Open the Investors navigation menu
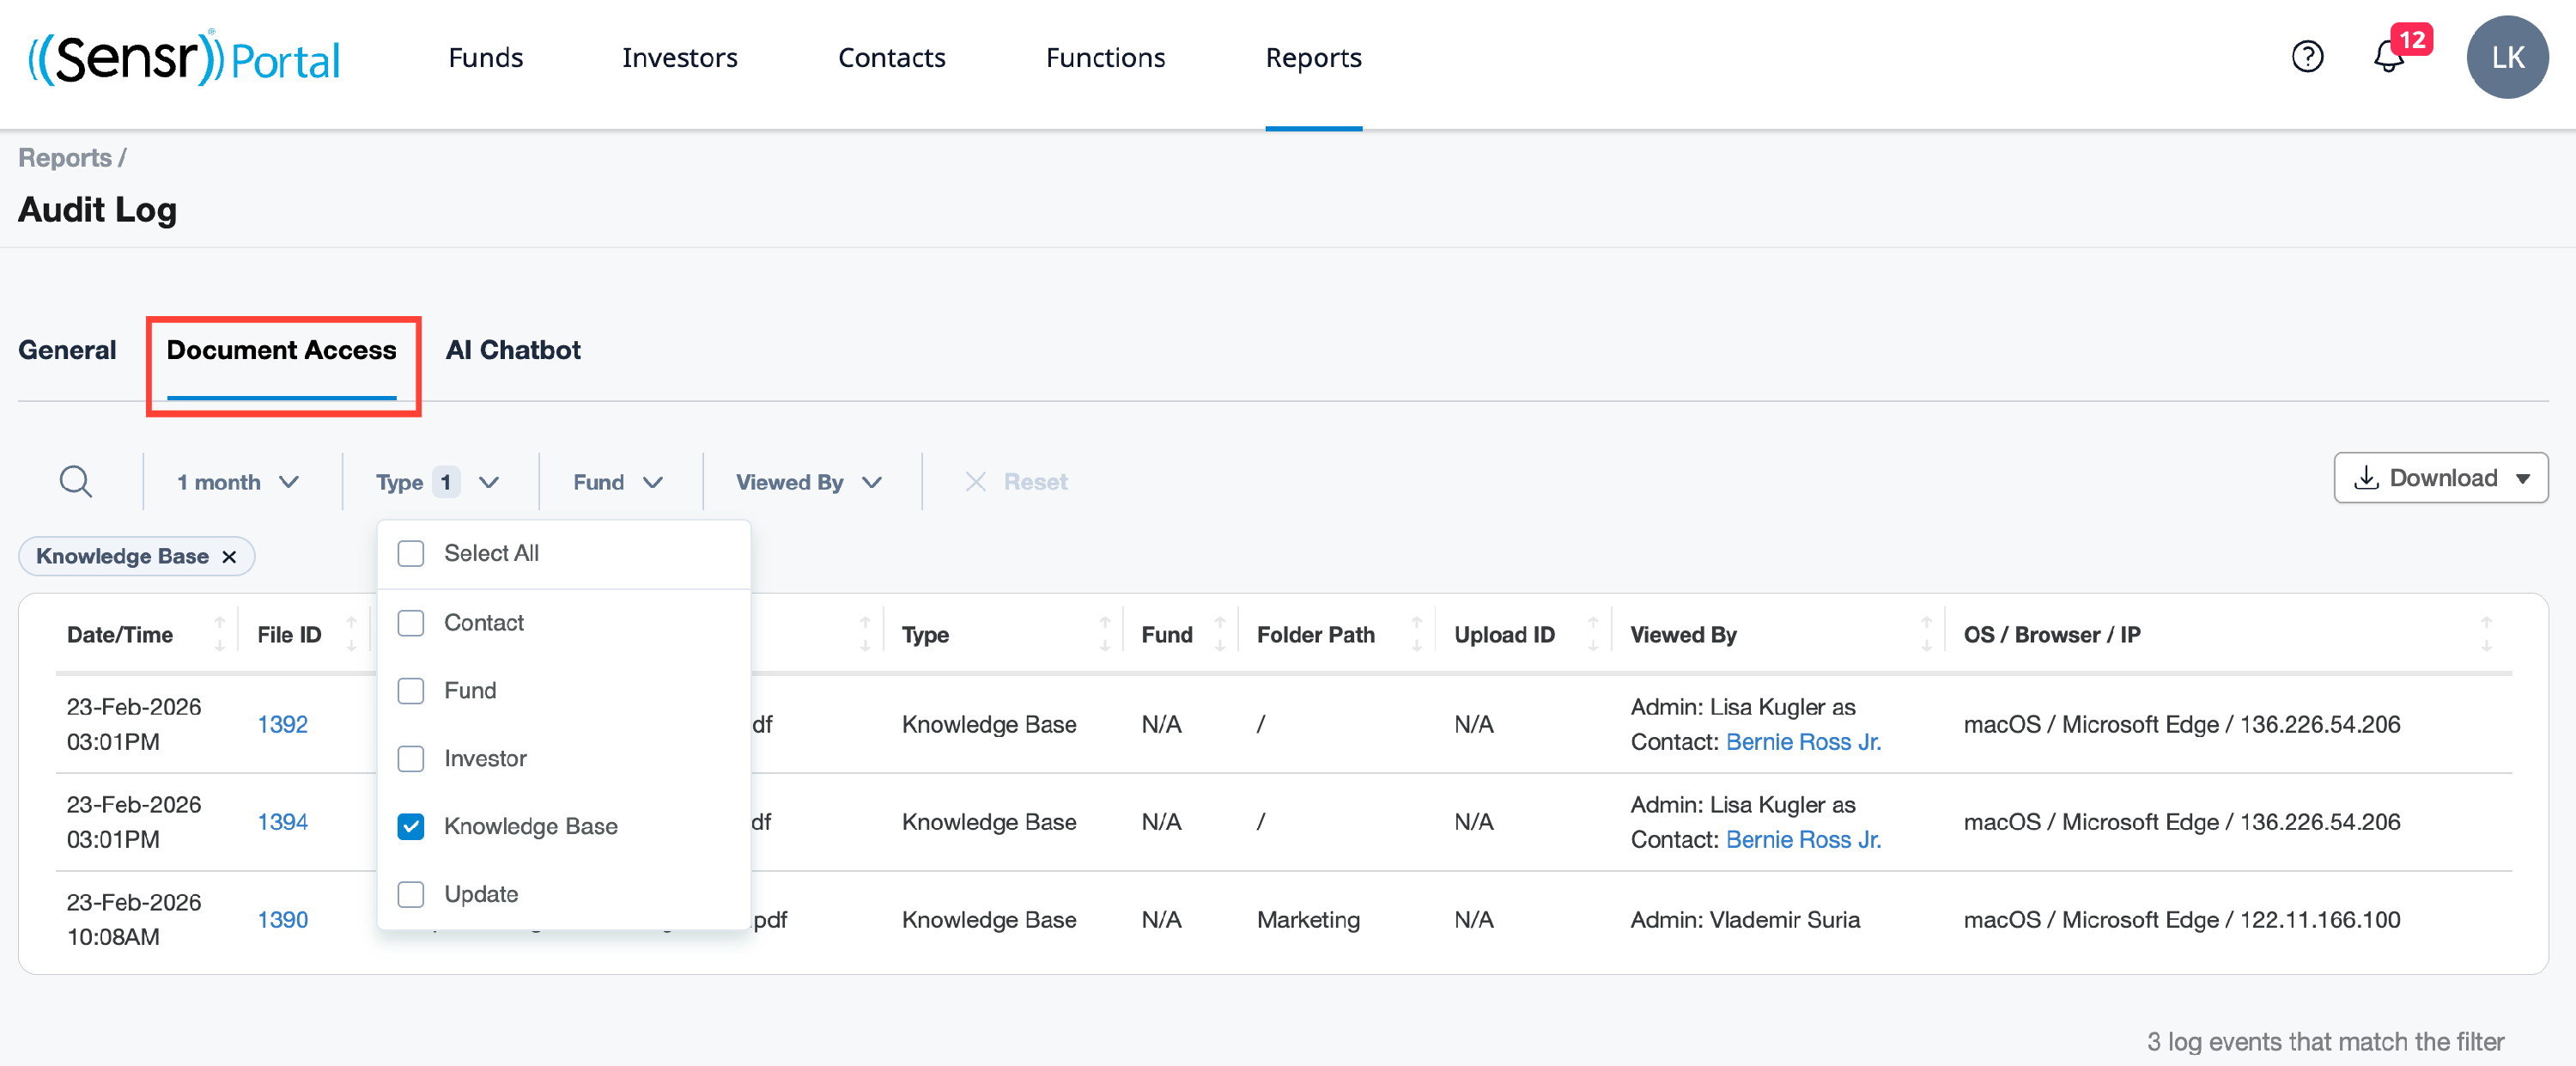This screenshot has height=1066, width=2576. [679, 58]
